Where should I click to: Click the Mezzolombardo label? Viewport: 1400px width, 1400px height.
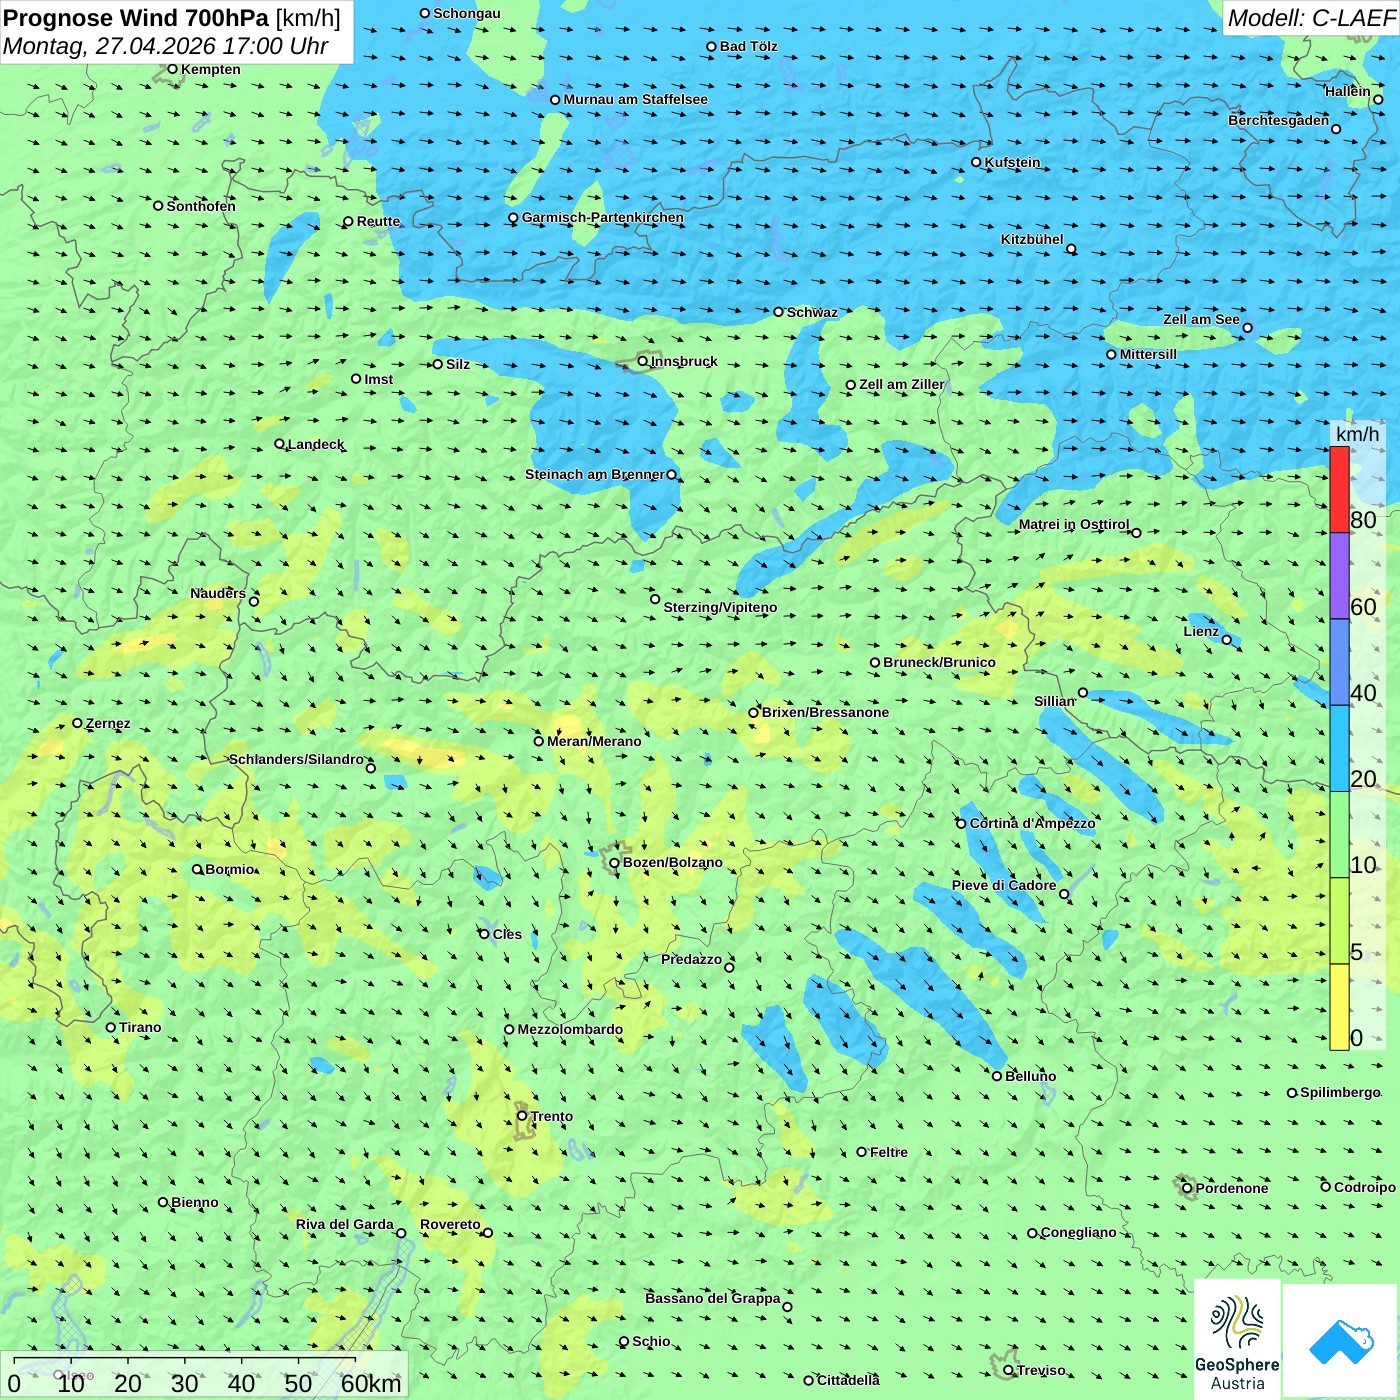[570, 1029]
